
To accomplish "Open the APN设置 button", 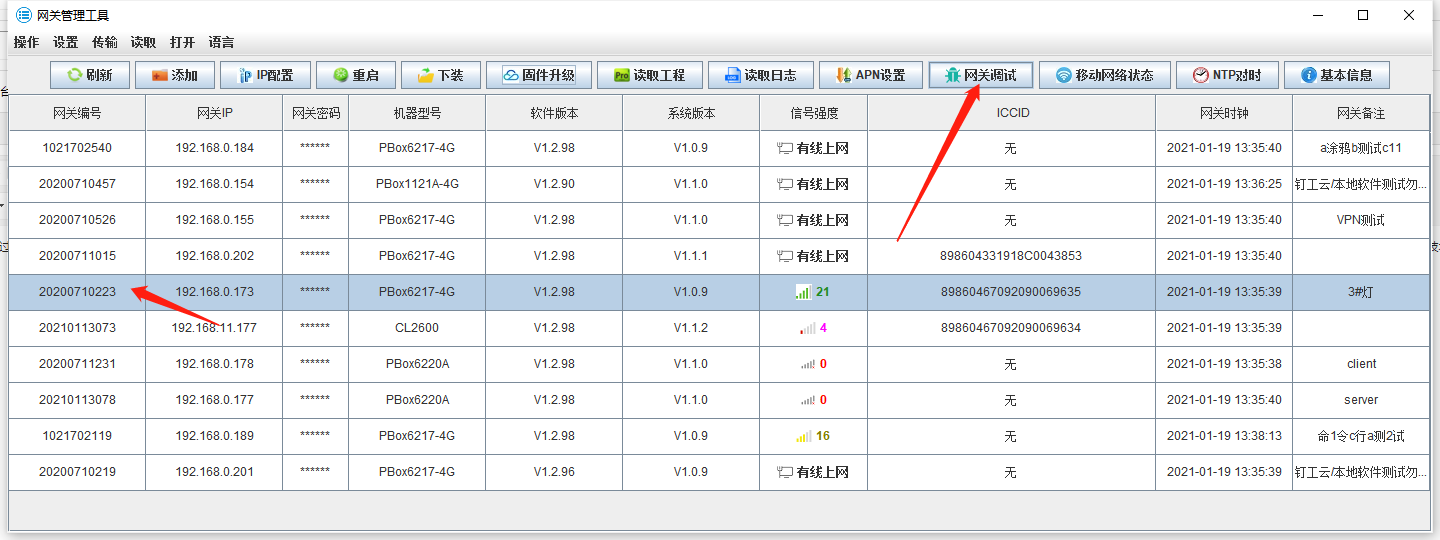I will (x=870, y=75).
